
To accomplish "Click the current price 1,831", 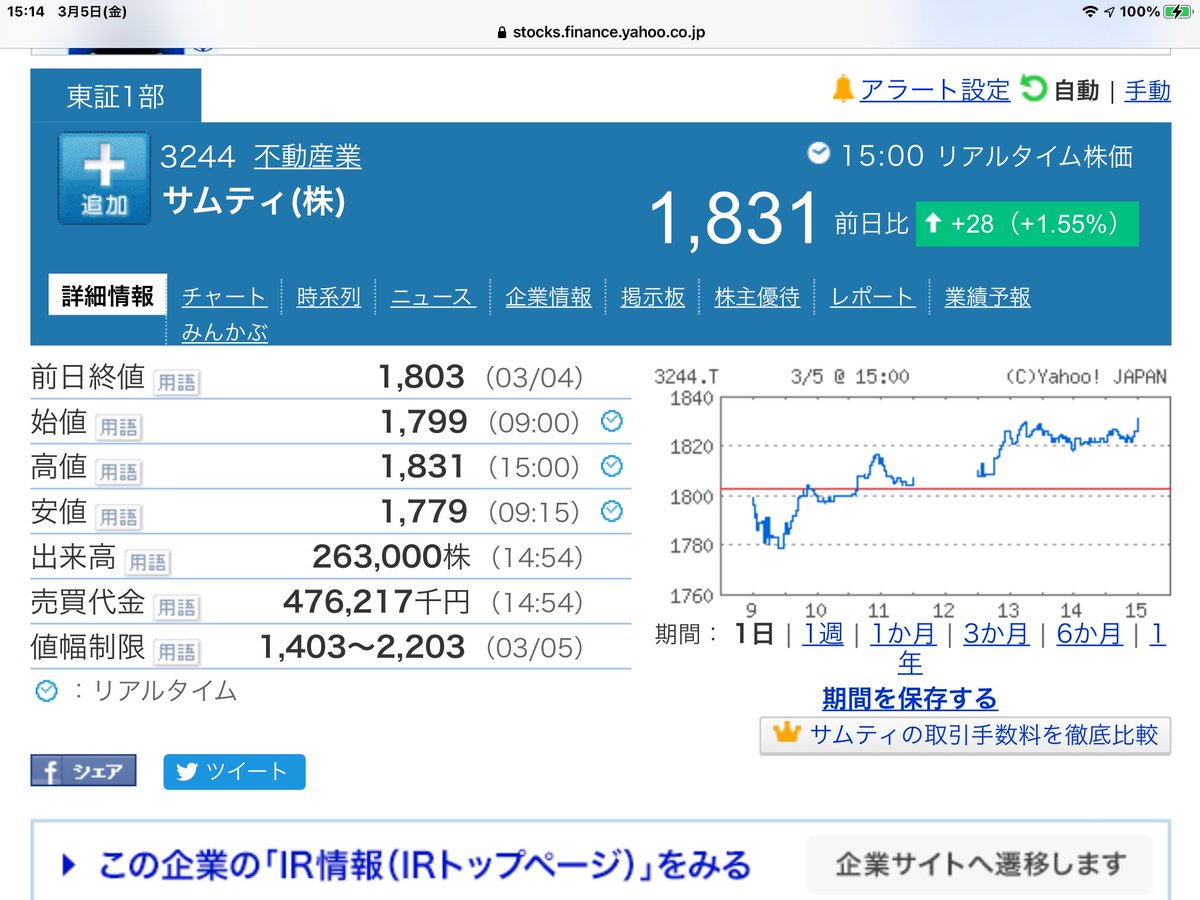I will click(734, 220).
